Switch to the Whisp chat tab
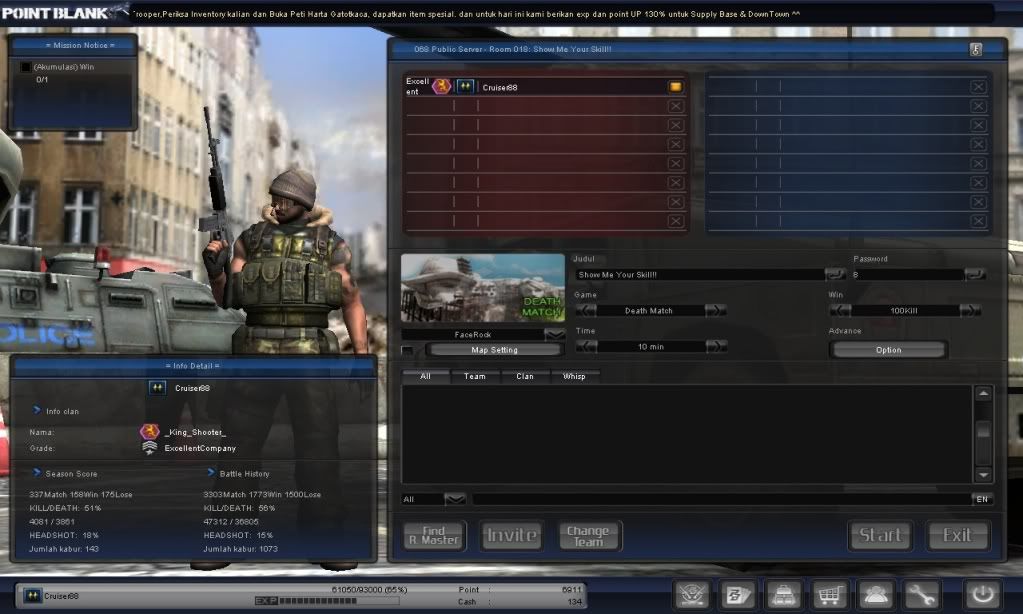Screen dimensions: 1023x614 coord(574,376)
